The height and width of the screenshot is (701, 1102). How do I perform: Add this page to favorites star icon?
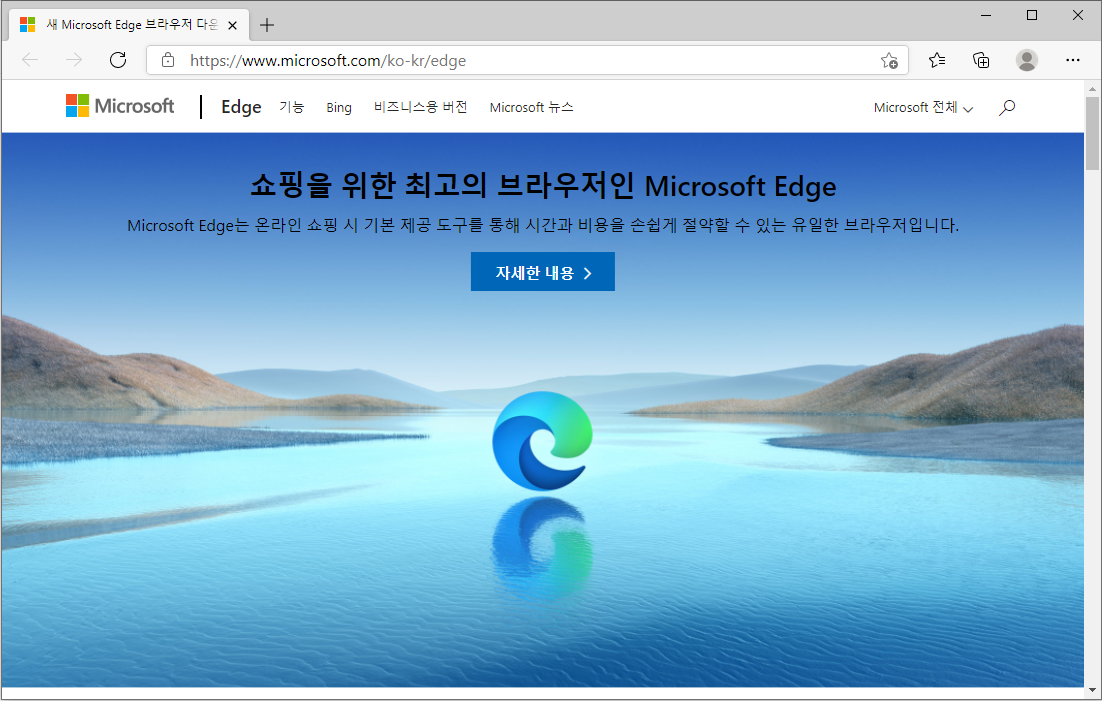(889, 60)
